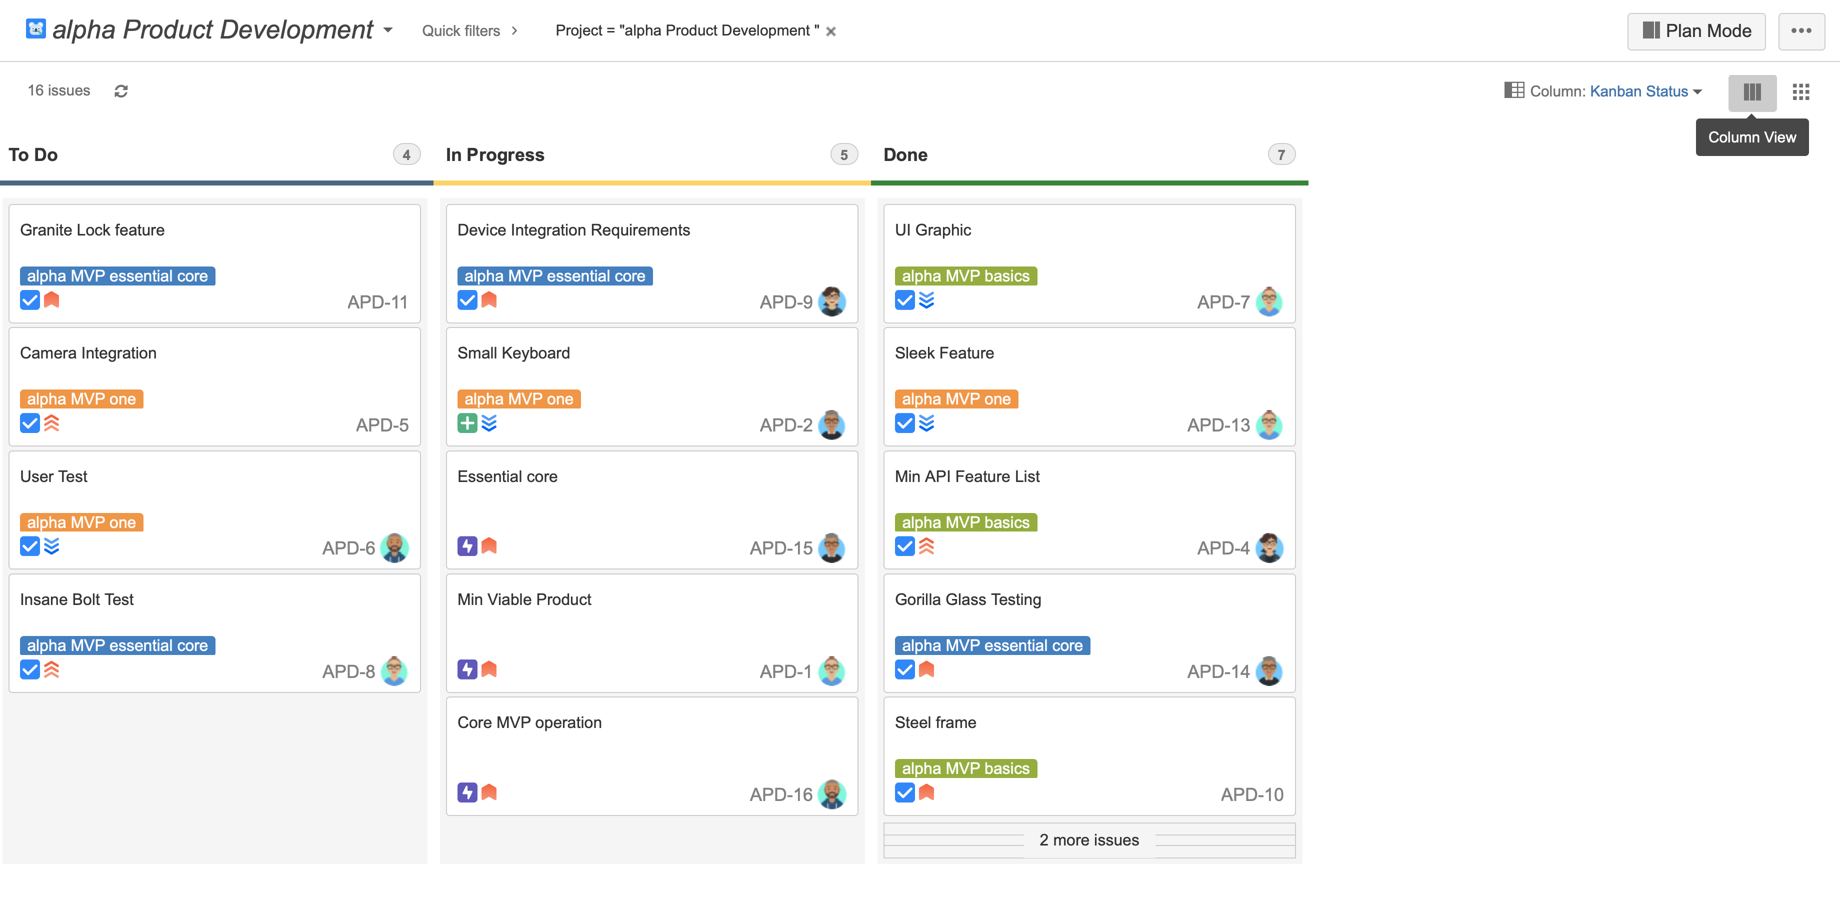Click the refresh issues icon
Screen dimensions: 1840x900
(121, 91)
